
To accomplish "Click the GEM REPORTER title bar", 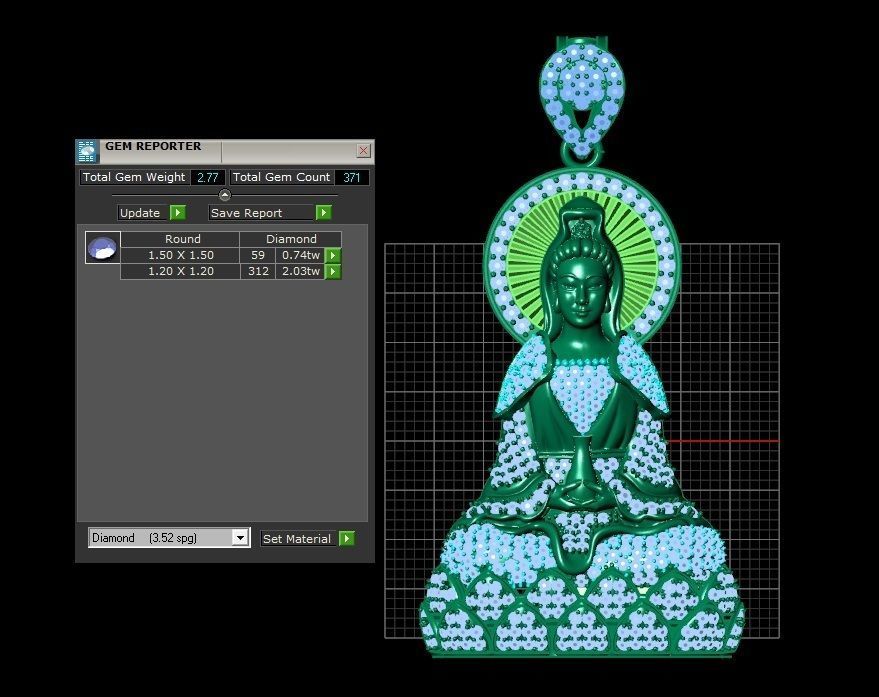I will point(224,151).
